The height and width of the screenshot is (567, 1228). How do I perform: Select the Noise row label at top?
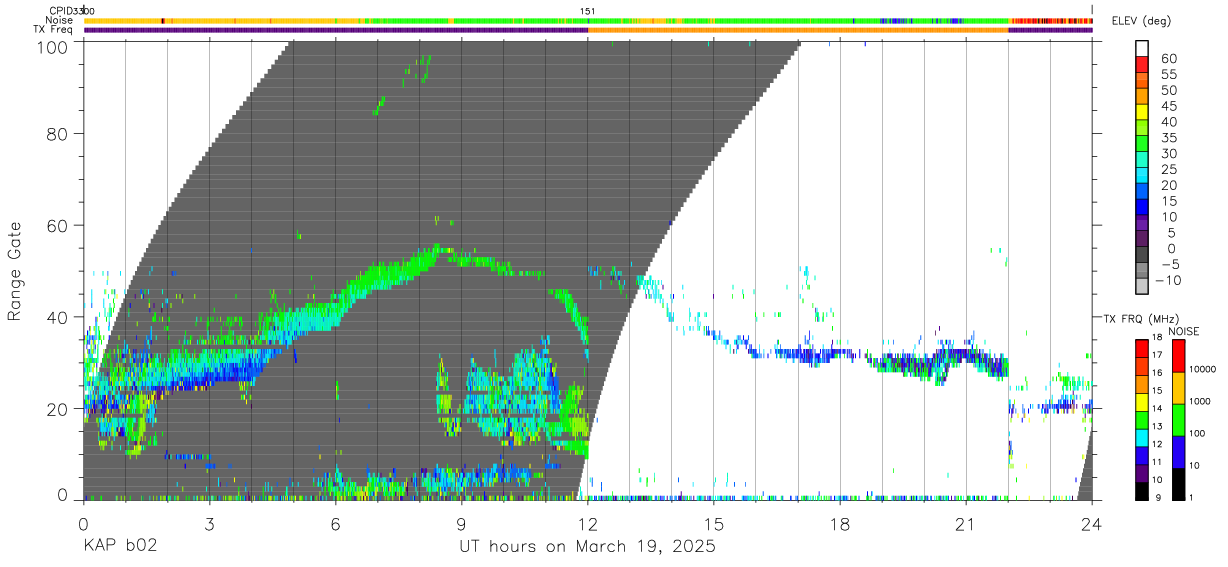click(59, 20)
